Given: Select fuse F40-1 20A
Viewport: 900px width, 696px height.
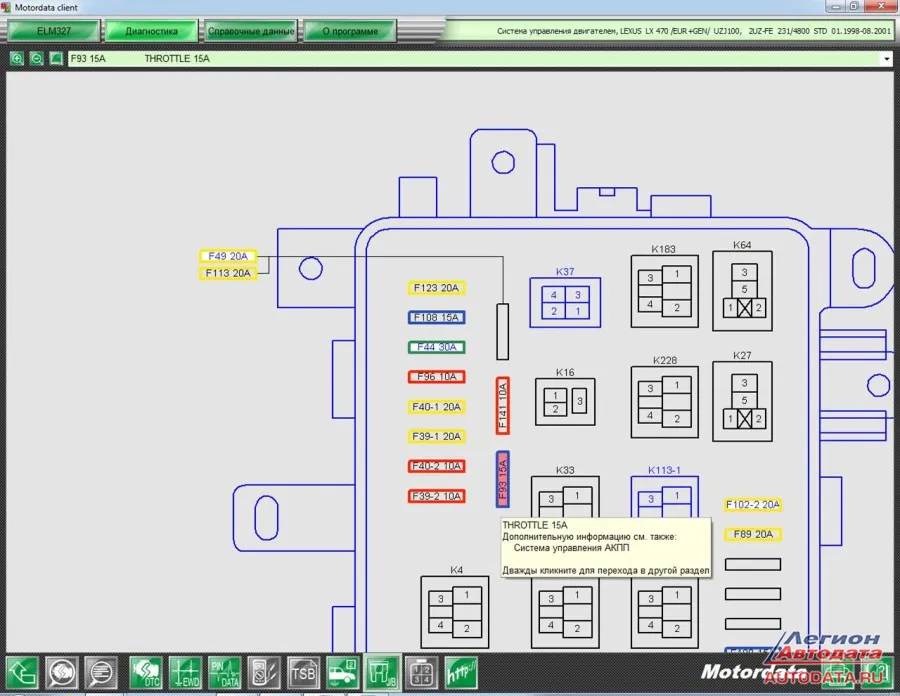Looking at the screenshot, I should click(x=436, y=407).
